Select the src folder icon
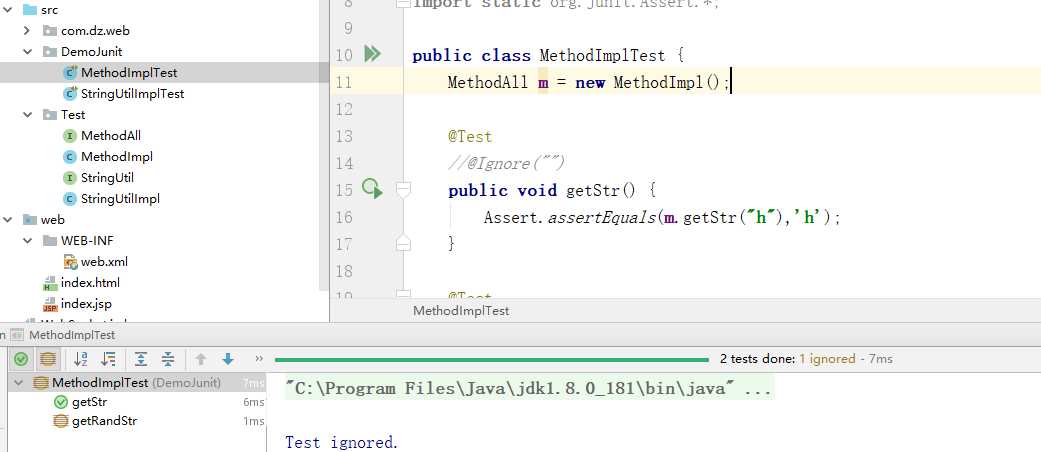The image size is (1041, 452). pos(29,10)
